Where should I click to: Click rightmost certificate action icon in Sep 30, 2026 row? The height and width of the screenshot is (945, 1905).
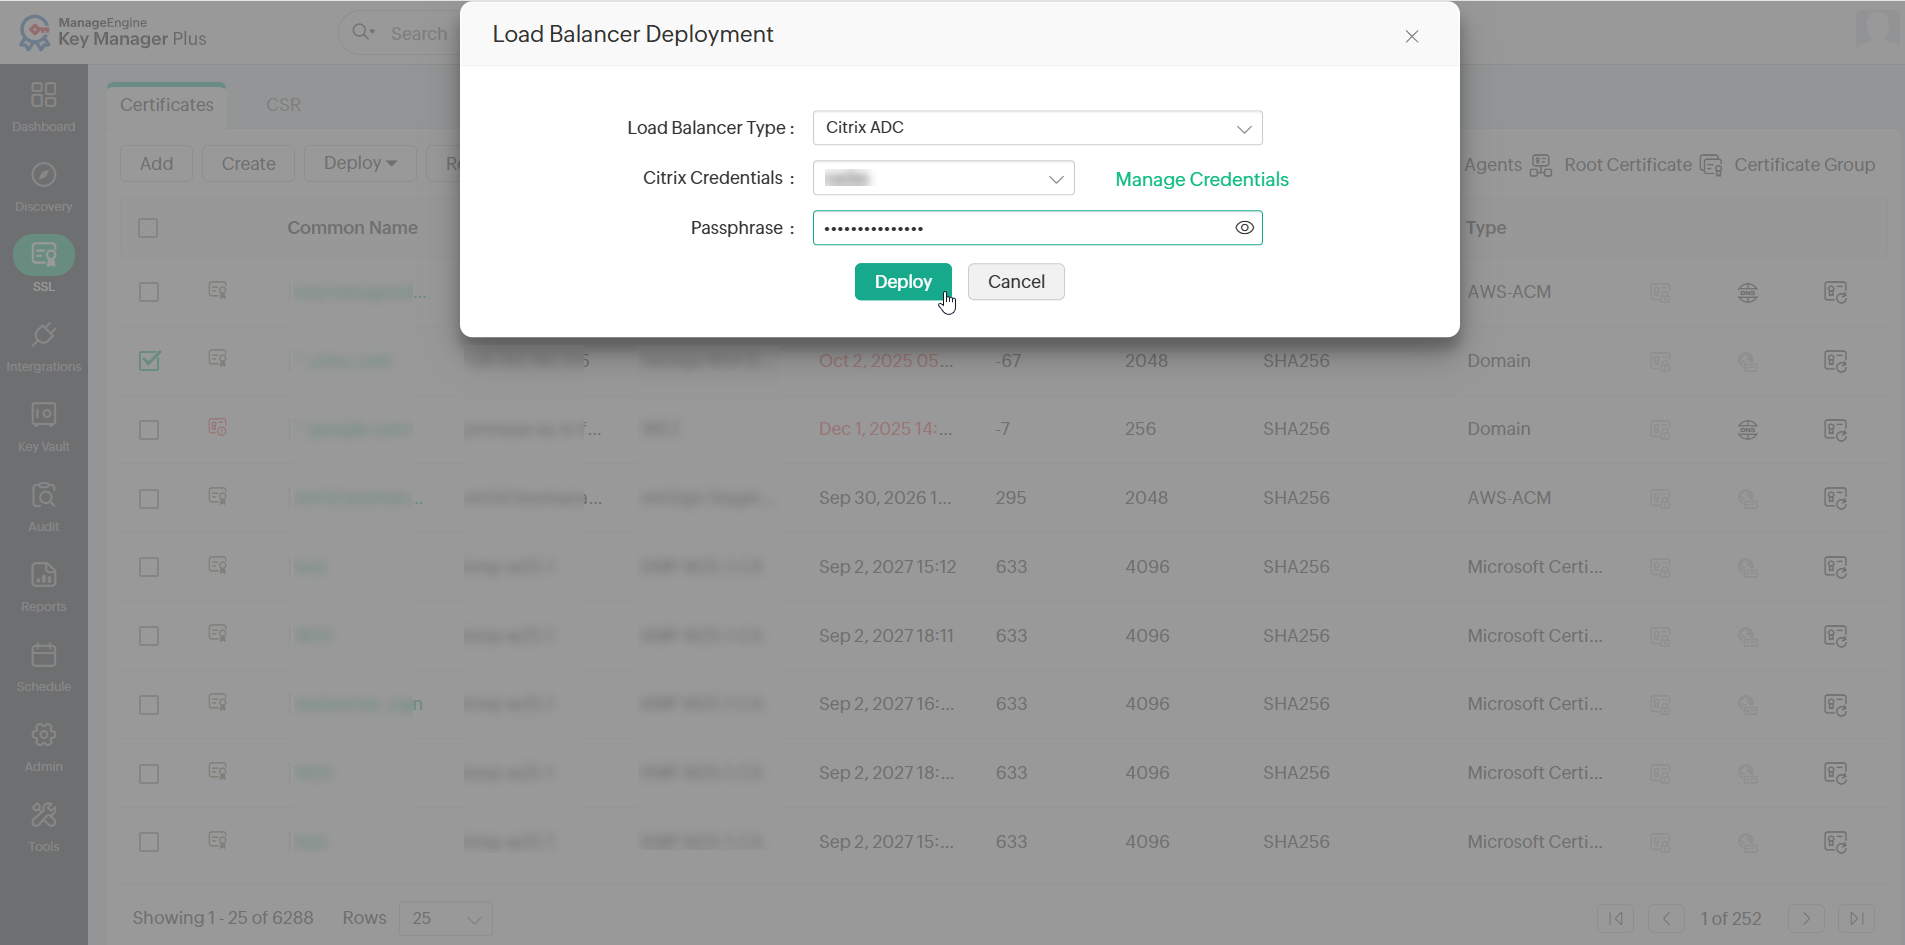[1835, 498]
